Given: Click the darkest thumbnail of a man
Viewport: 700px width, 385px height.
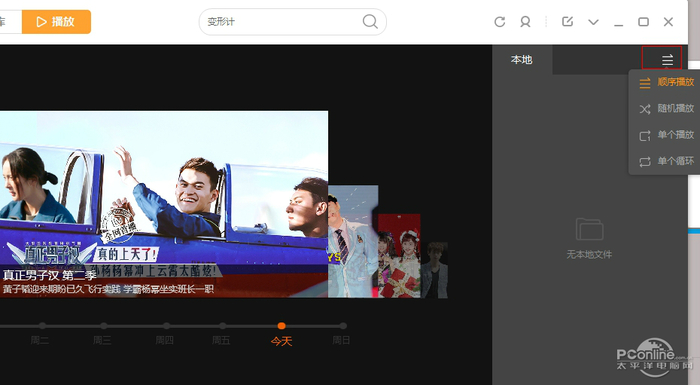Looking at the screenshot, I should tap(434, 270).
